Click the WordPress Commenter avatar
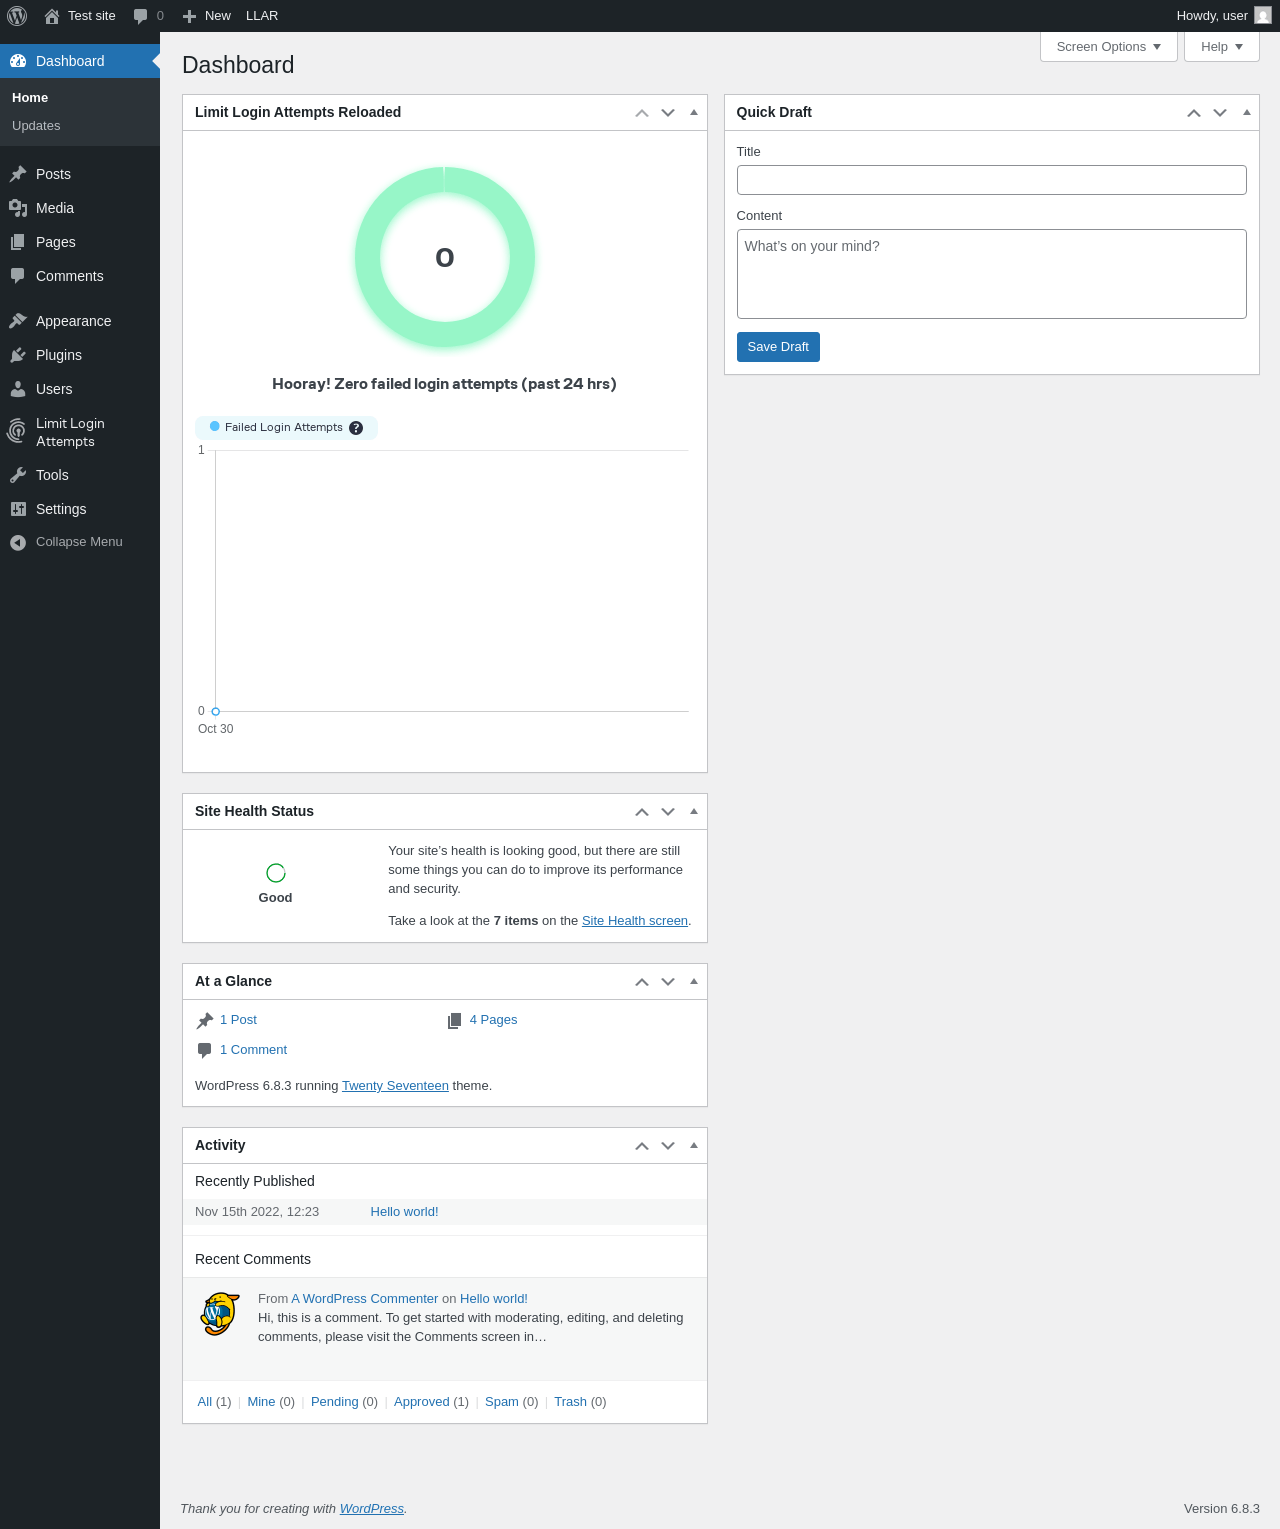The image size is (1280, 1529). (x=220, y=1314)
